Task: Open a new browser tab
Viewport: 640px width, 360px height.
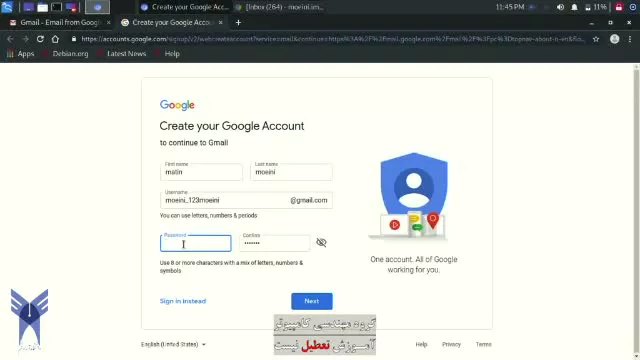Action: (x=238, y=22)
